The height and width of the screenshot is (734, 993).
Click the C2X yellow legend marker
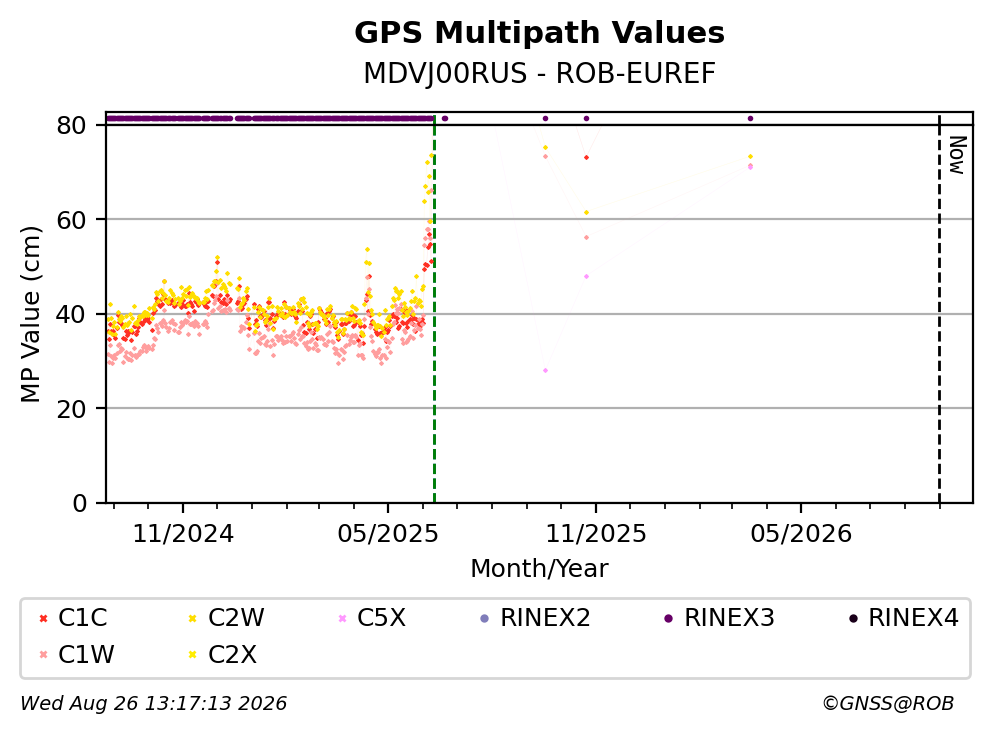[193, 655]
